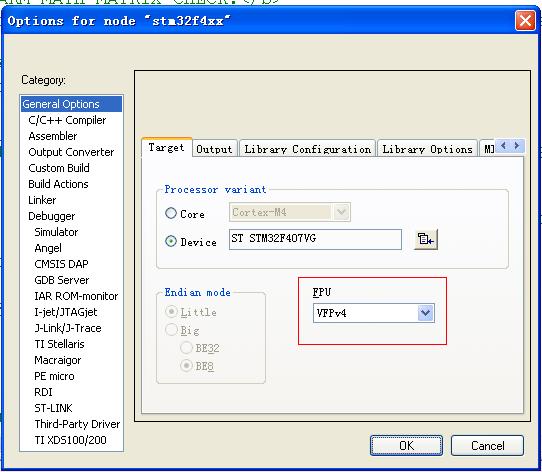Image resolution: width=542 pixels, height=472 pixels.
Task: Select ST-LINK category
Action: click(53, 408)
